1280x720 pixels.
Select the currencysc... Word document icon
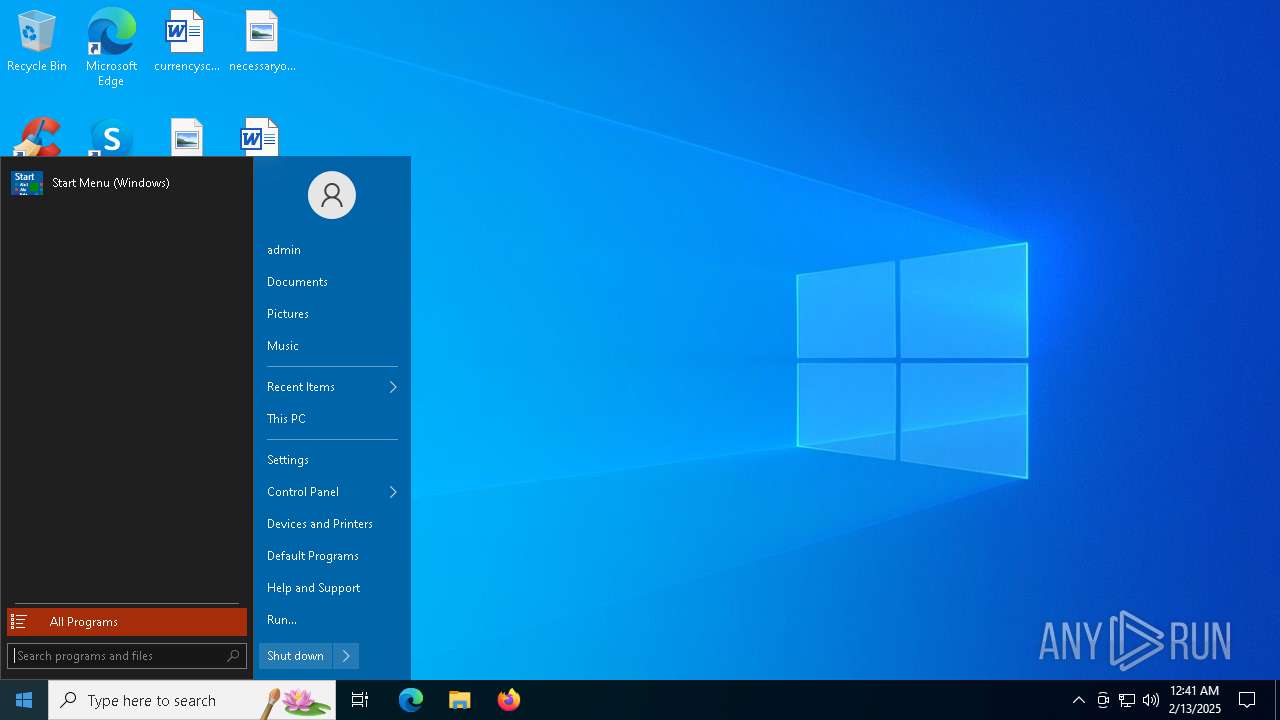186,40
